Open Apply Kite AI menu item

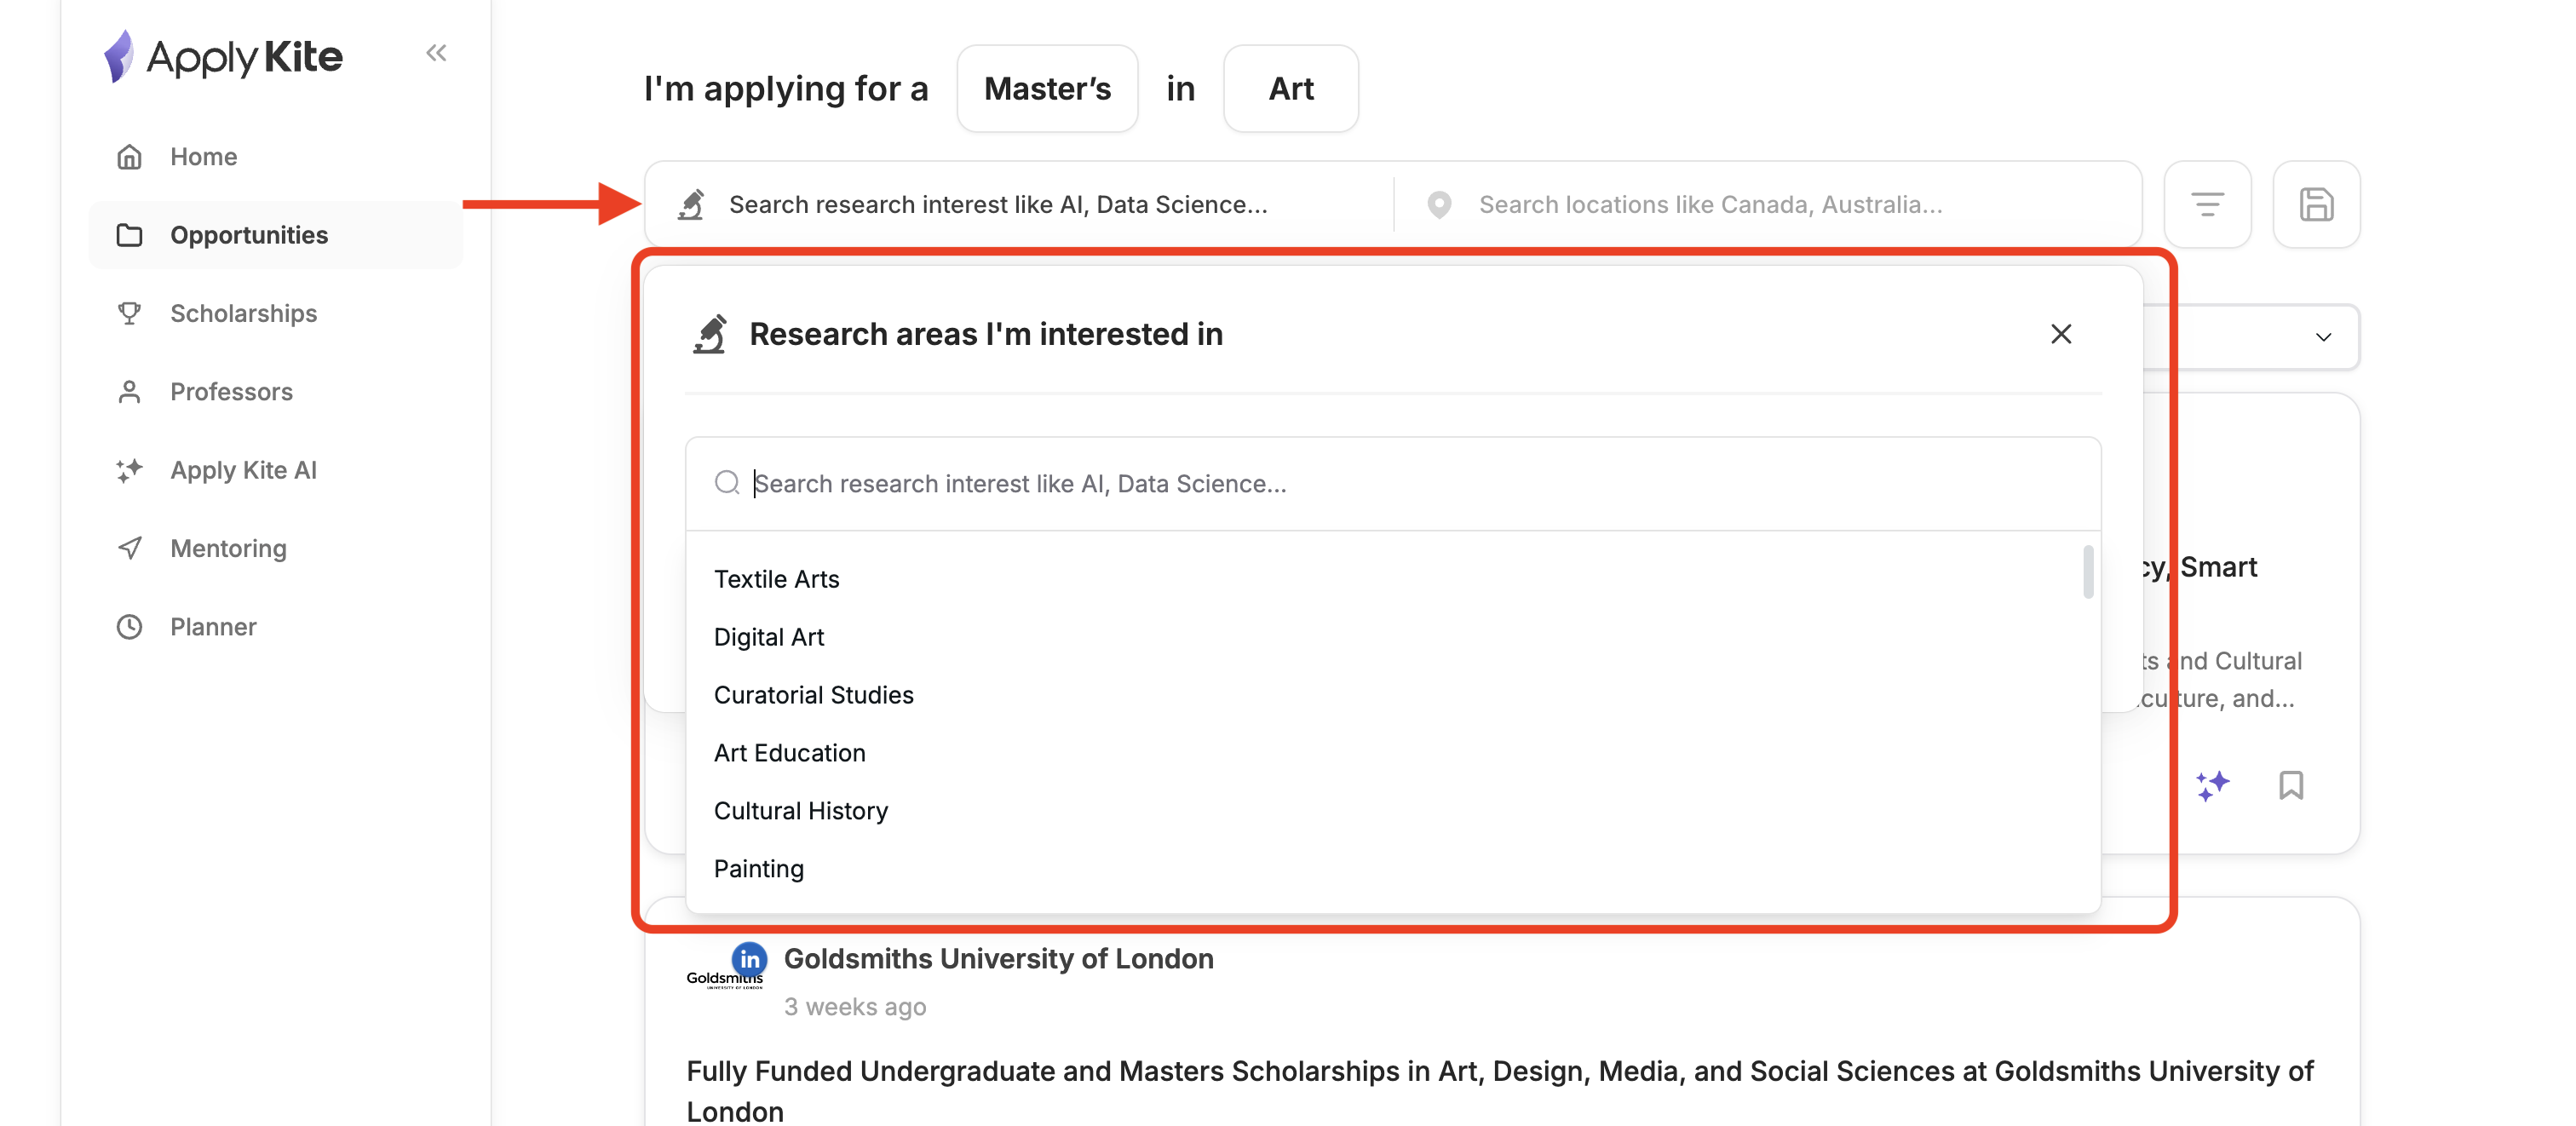point(243,470)
